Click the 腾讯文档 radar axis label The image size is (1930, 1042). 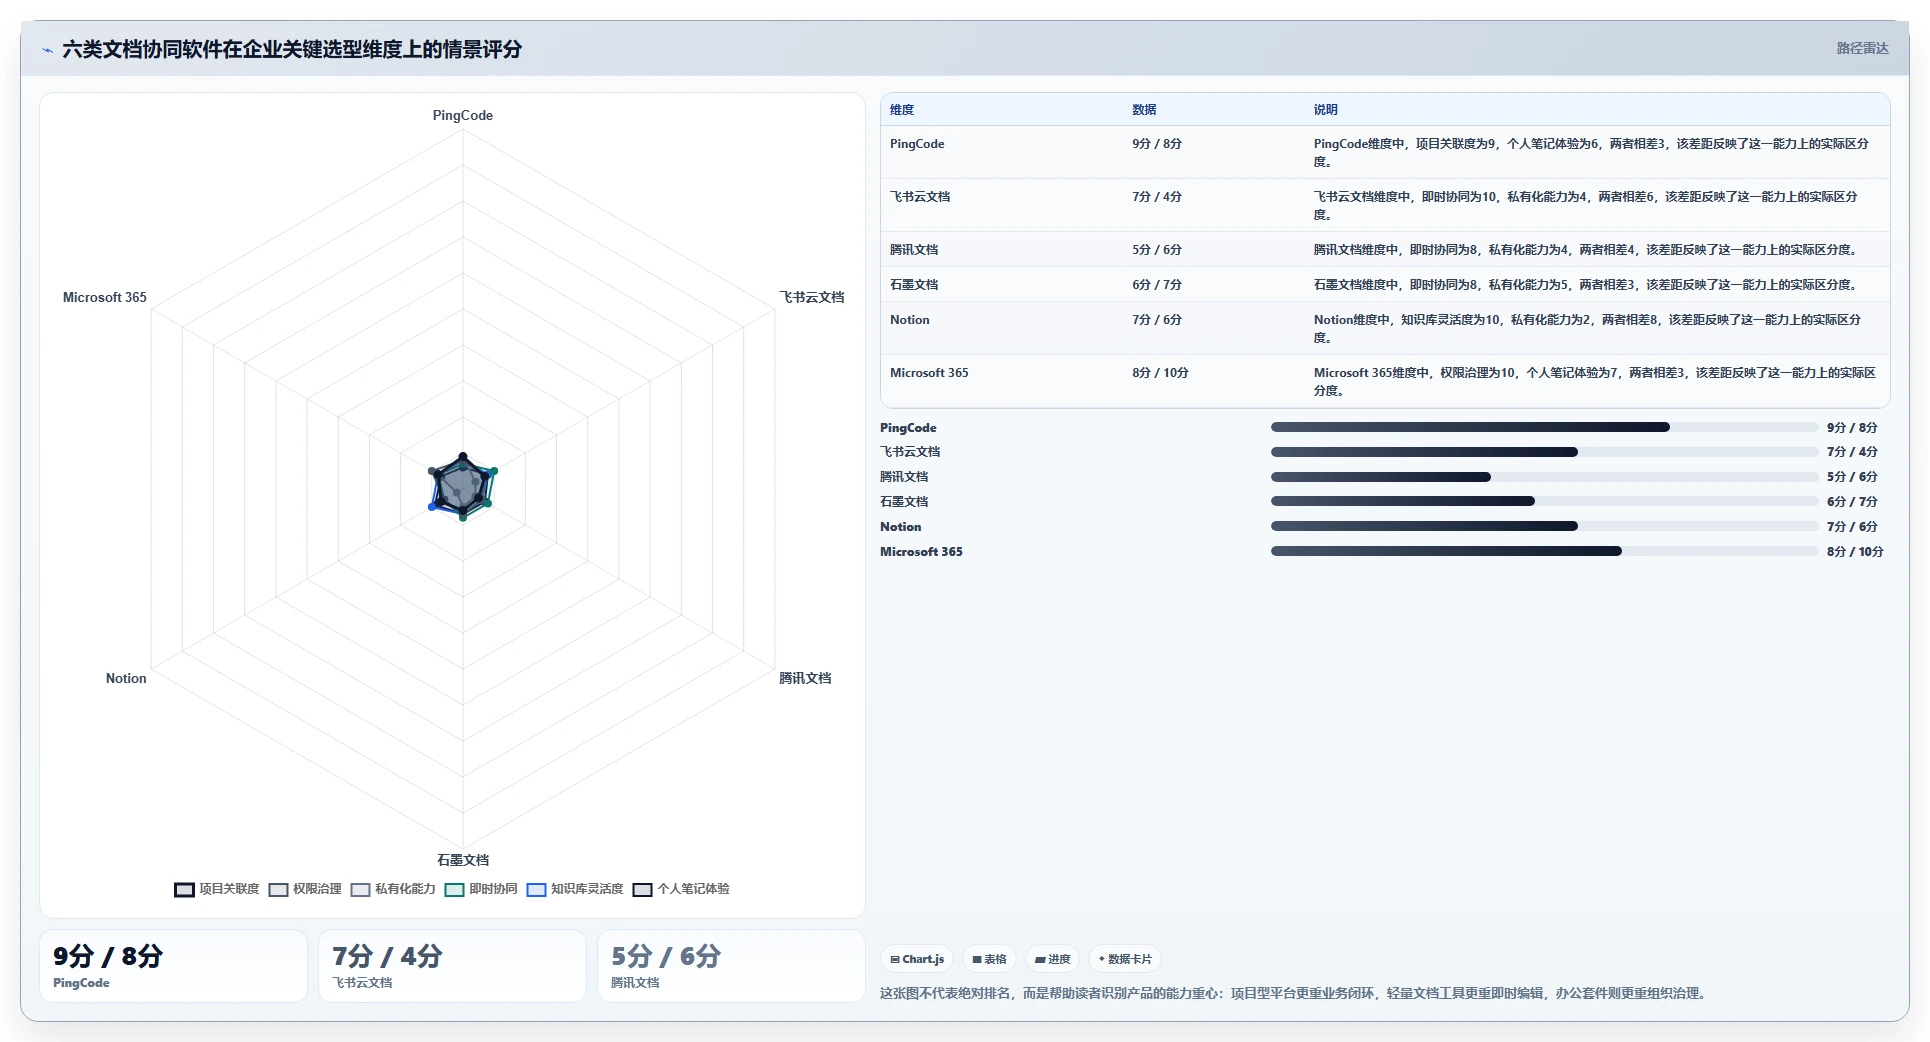coord(805,678)
